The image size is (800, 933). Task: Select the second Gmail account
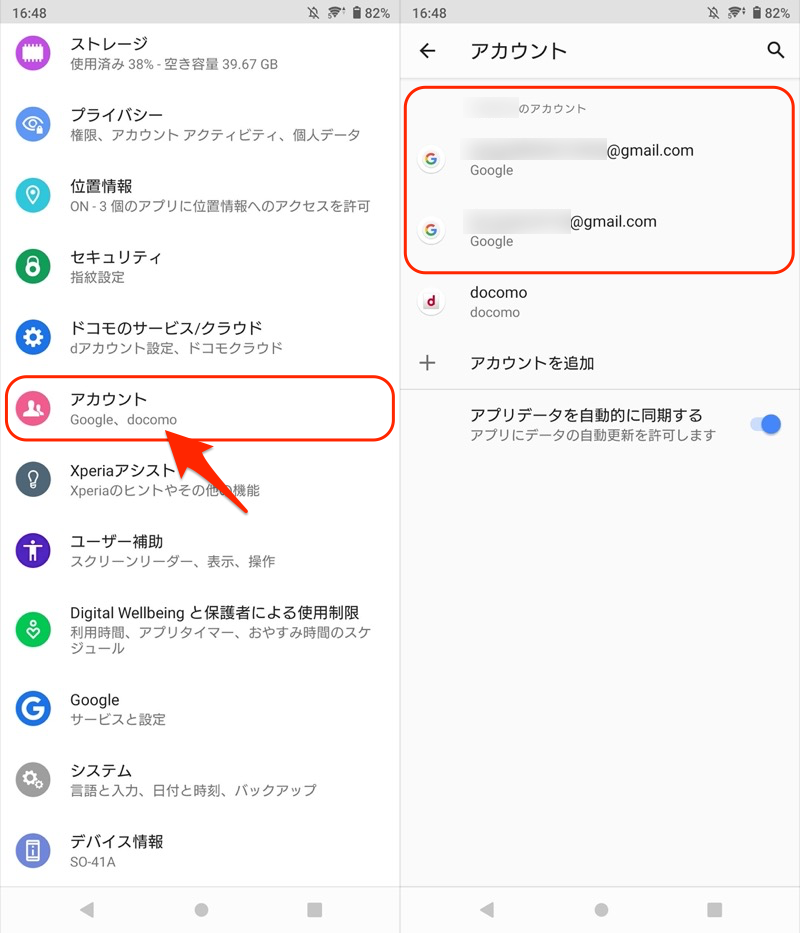point(600,230)
